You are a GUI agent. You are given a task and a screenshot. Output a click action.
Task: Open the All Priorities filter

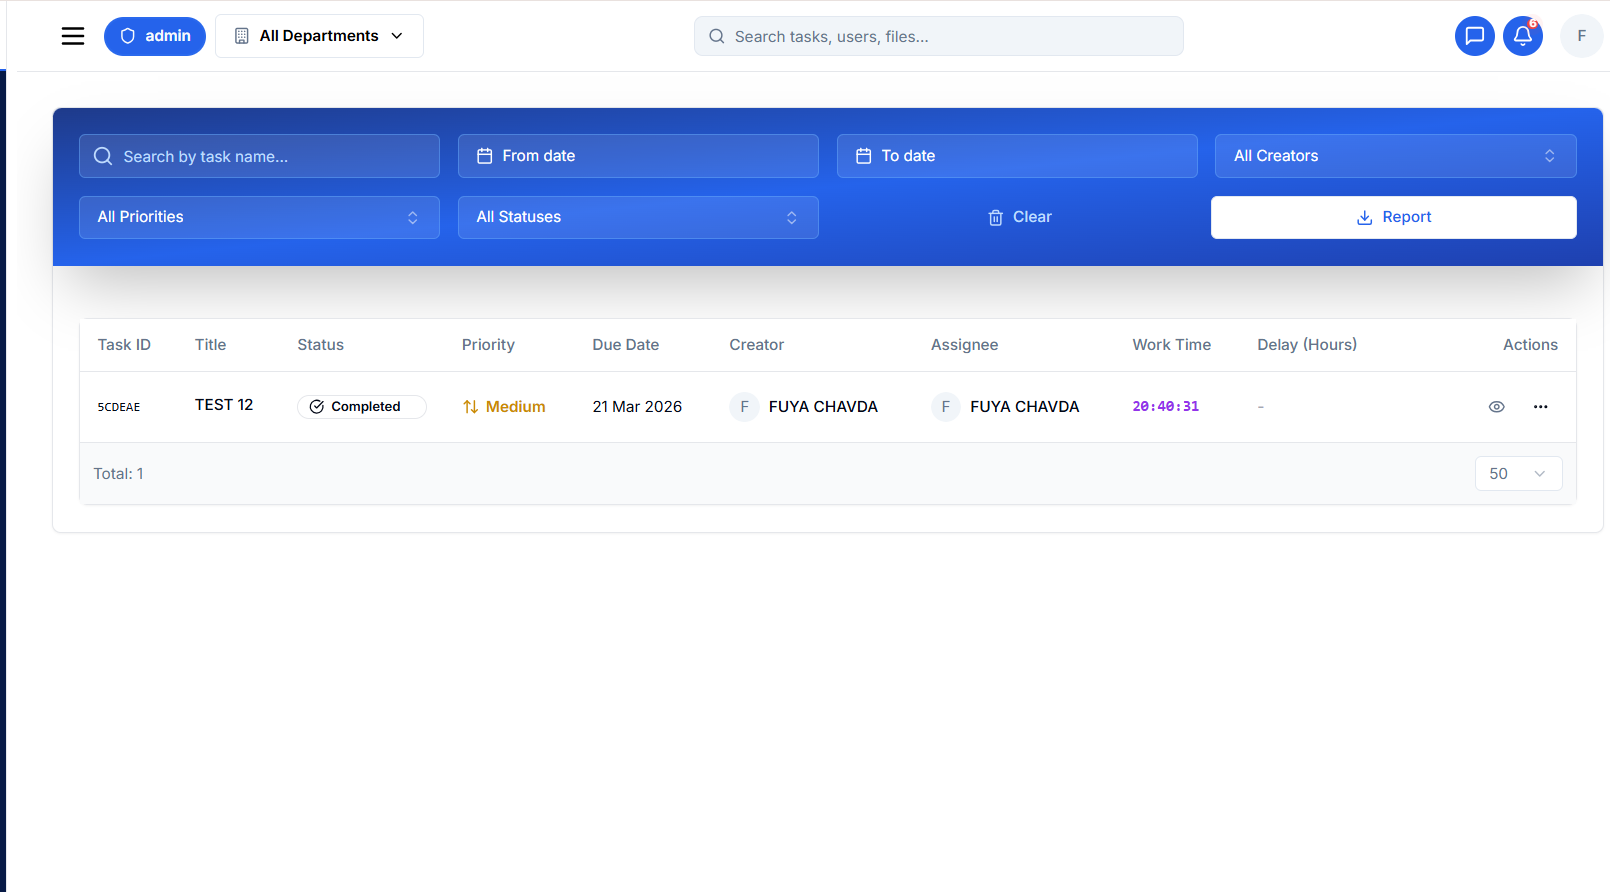click(x=259, y=217)
